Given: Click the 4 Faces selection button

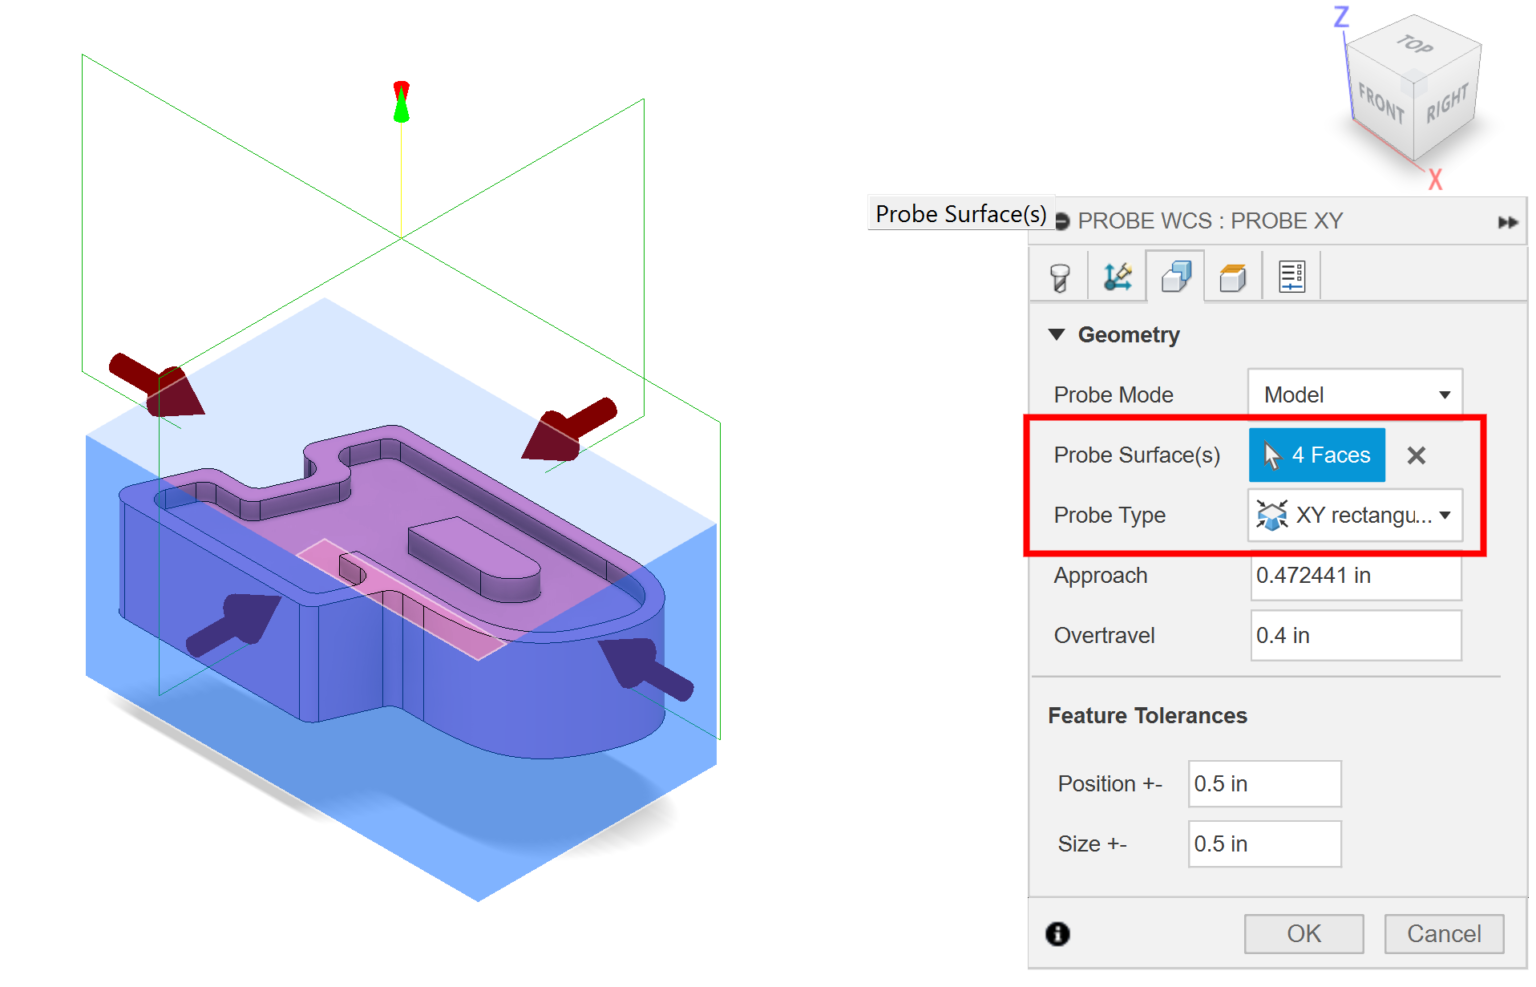Looking at the screenshot, I should [x=1317, y=455].
